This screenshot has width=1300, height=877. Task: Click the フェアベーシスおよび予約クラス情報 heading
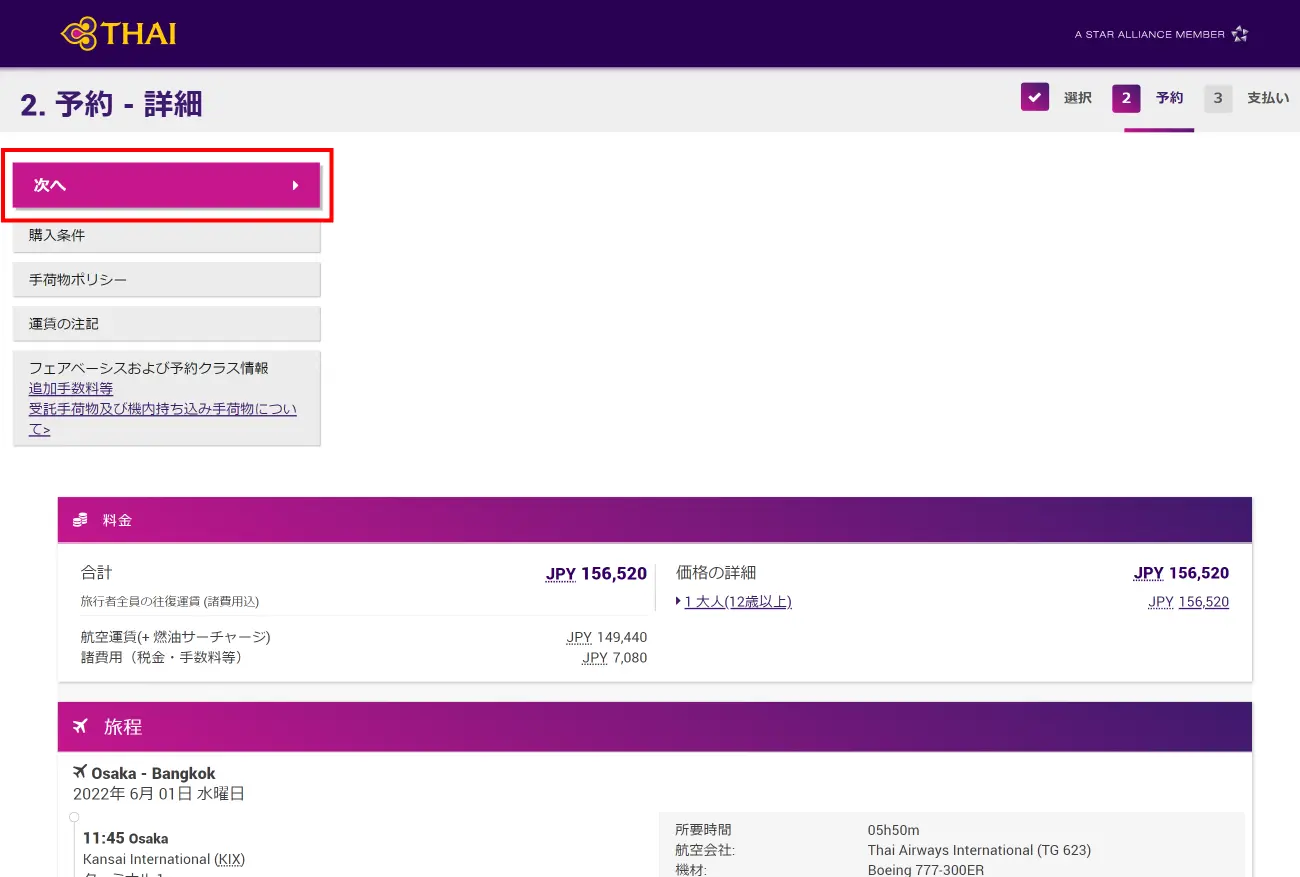pyautogui.click(x=149, y=368)
